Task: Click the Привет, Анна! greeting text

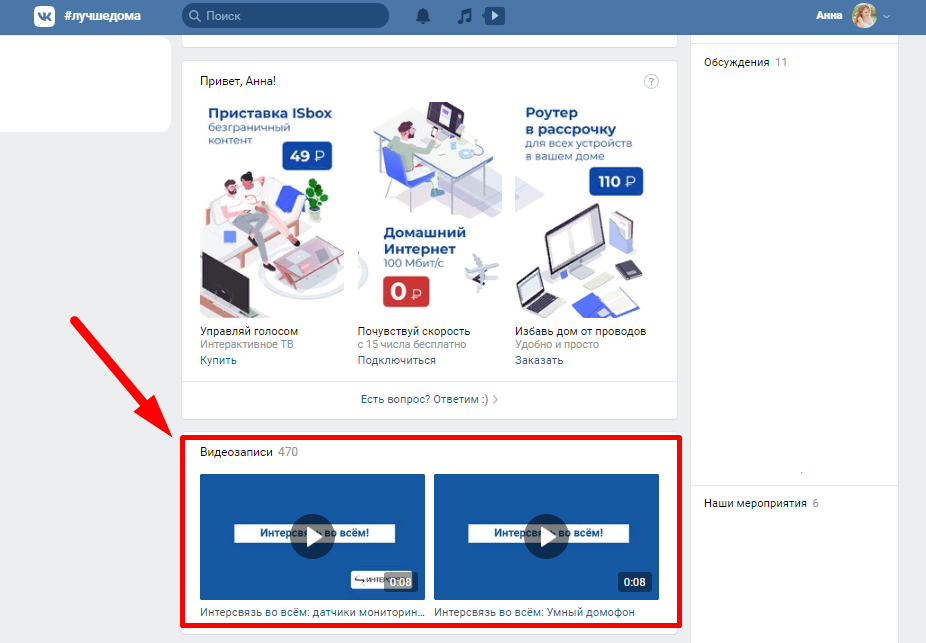Action: click(x=237, y=81)
